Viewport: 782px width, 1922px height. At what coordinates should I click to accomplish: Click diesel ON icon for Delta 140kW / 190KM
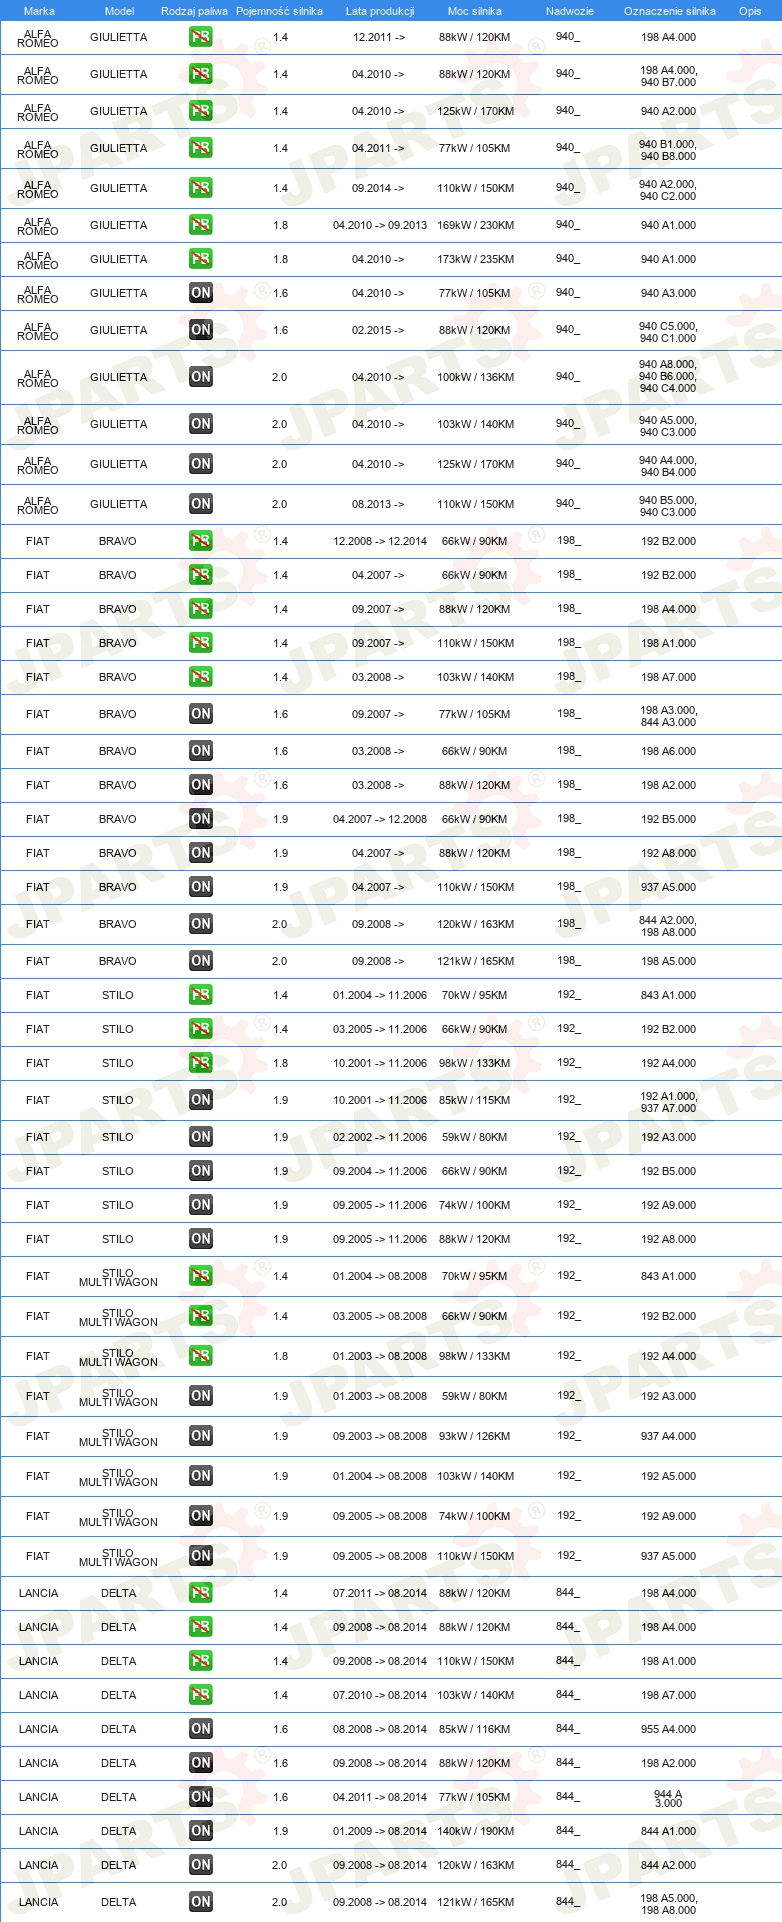click(201, 1831)
